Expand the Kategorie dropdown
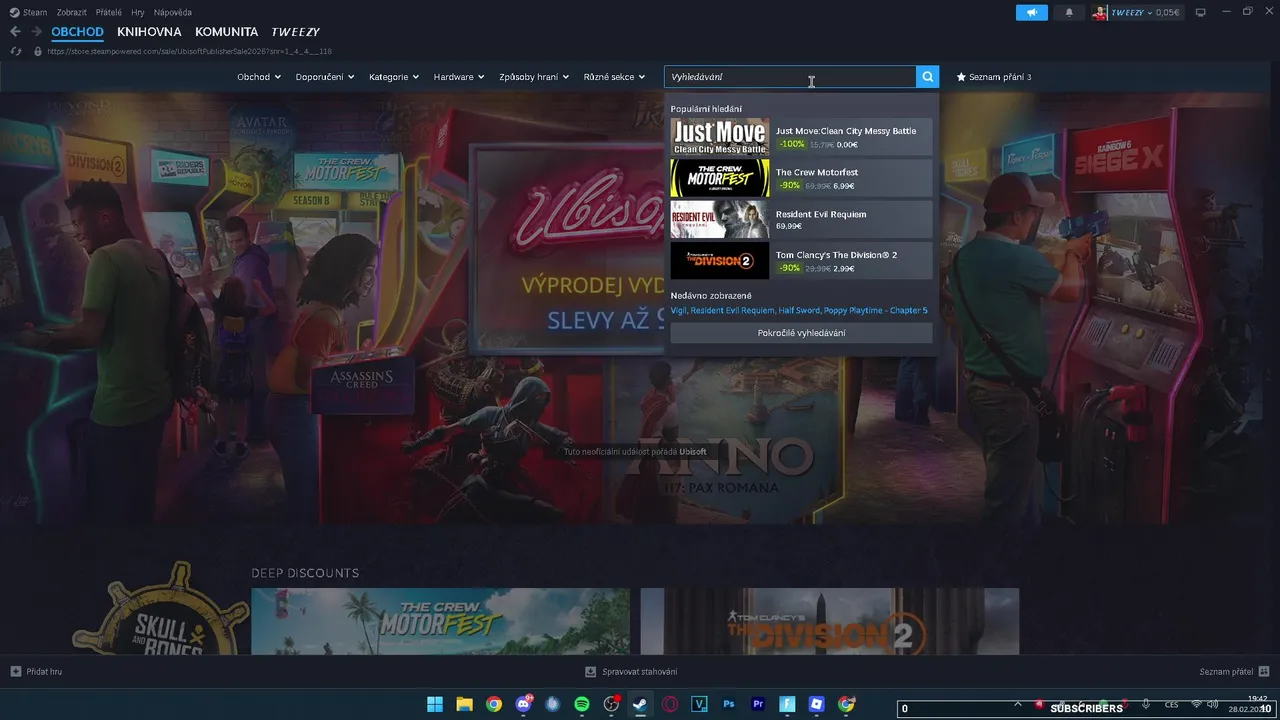Image resolution: width=1280 pixels, height=720 pixels. pyautogui.click(x=394, y=77)
